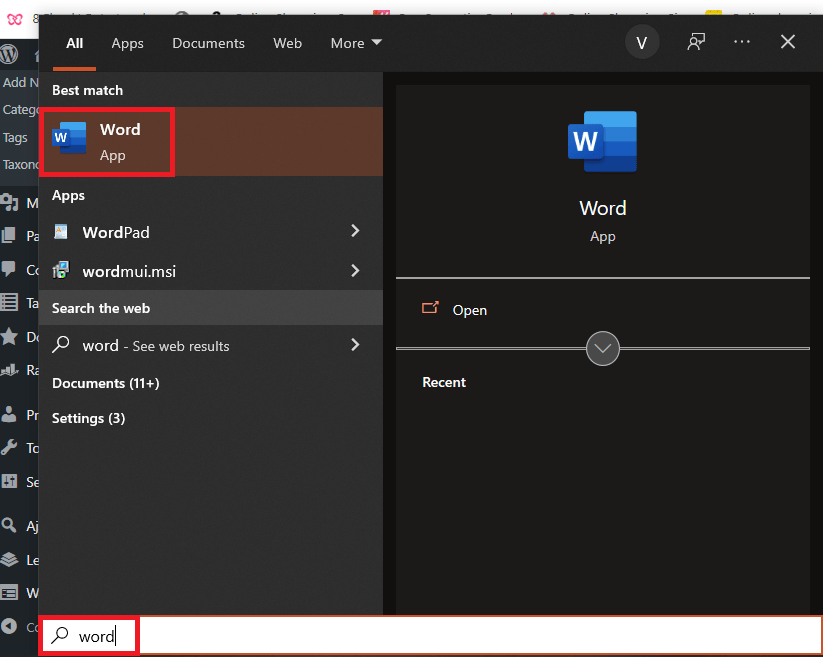The width and height of the screenshot is (823, 657).
Task: Click the wordmui.msi installer icon
Action: point(61,270)
